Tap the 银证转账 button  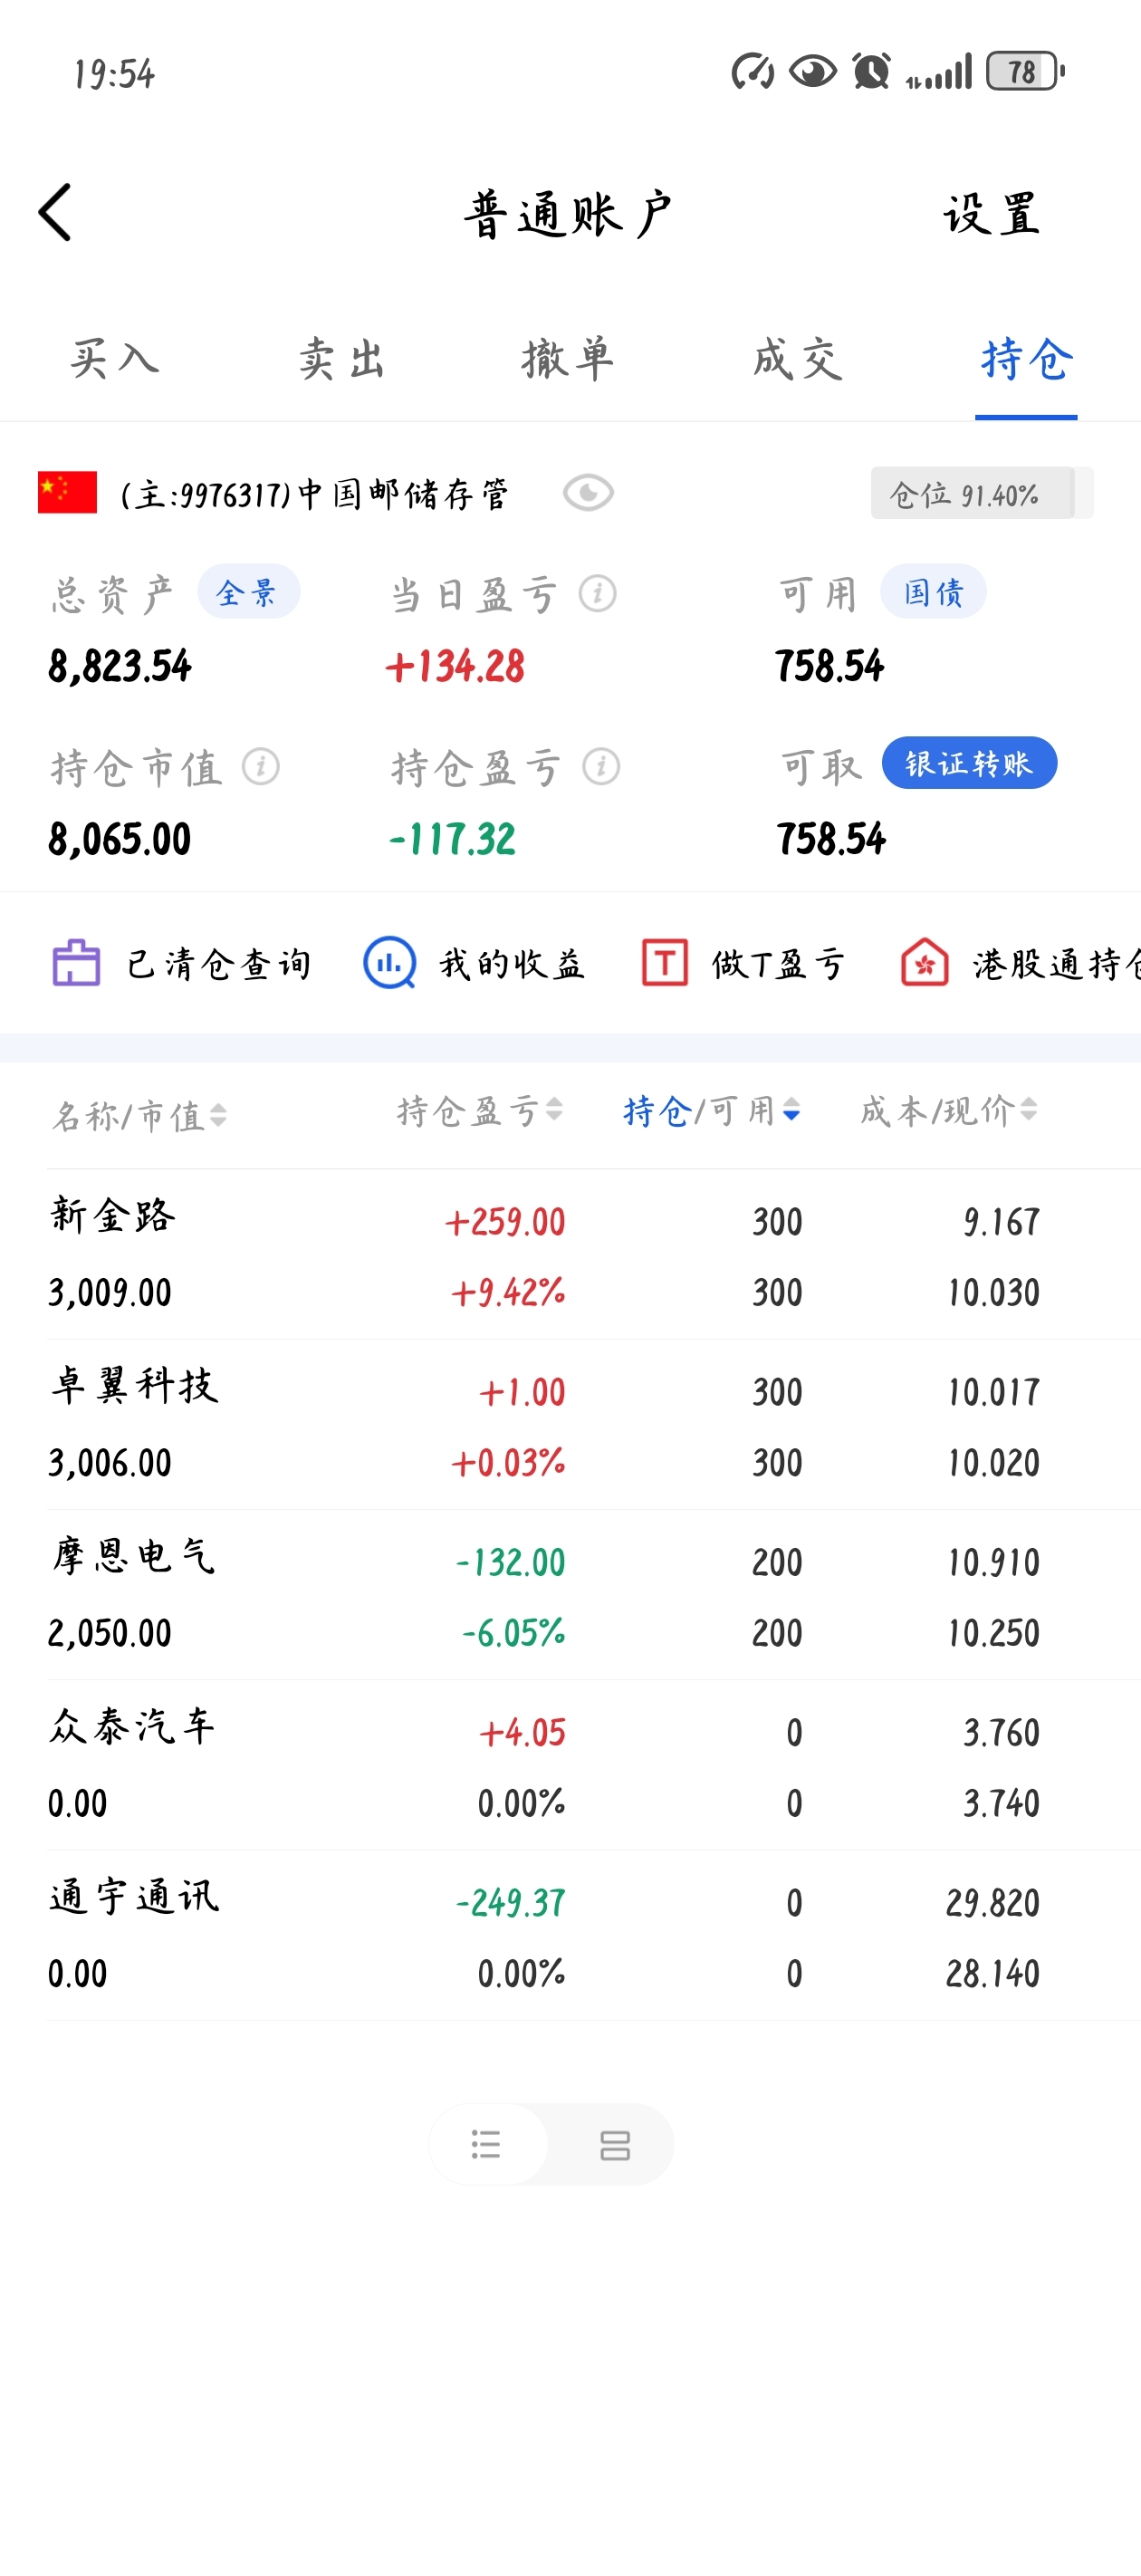[969, 763]
